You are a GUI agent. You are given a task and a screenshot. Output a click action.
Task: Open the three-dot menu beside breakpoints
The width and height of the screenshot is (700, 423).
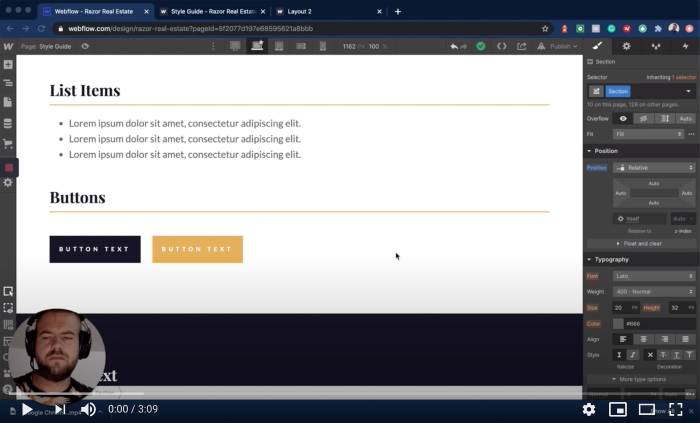(x=213, y=46)
